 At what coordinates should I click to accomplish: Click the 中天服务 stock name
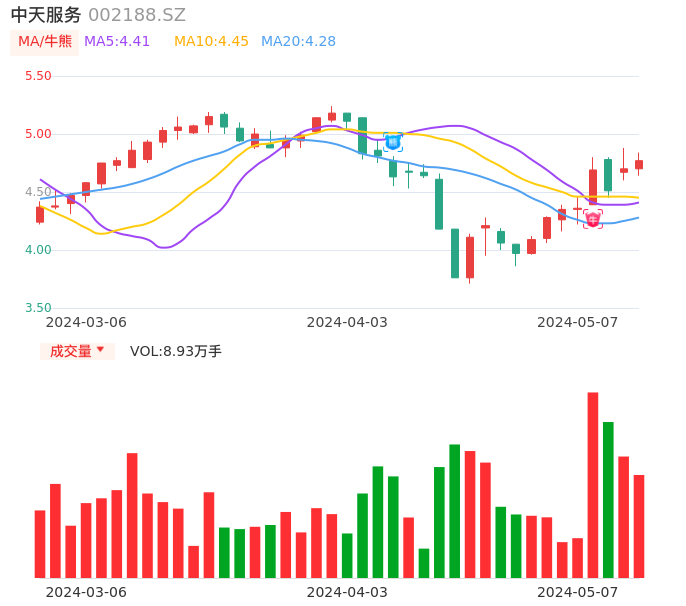(x=46, y=15)
